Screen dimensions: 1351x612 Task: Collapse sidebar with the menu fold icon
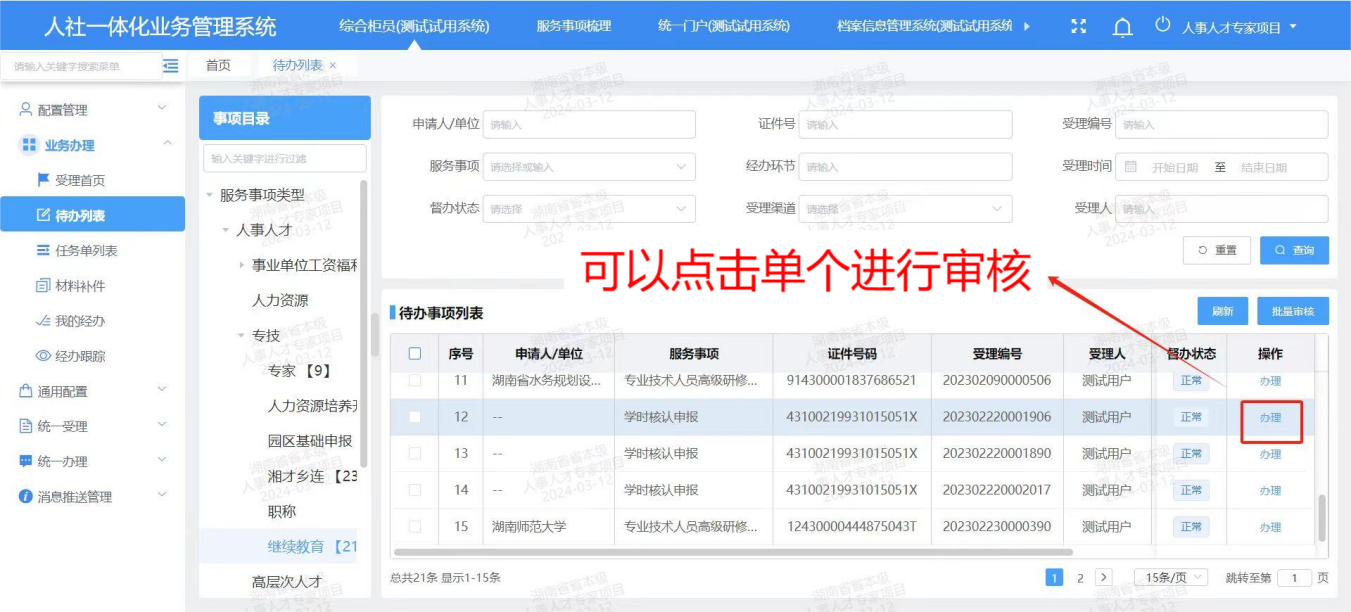point(171,66)
